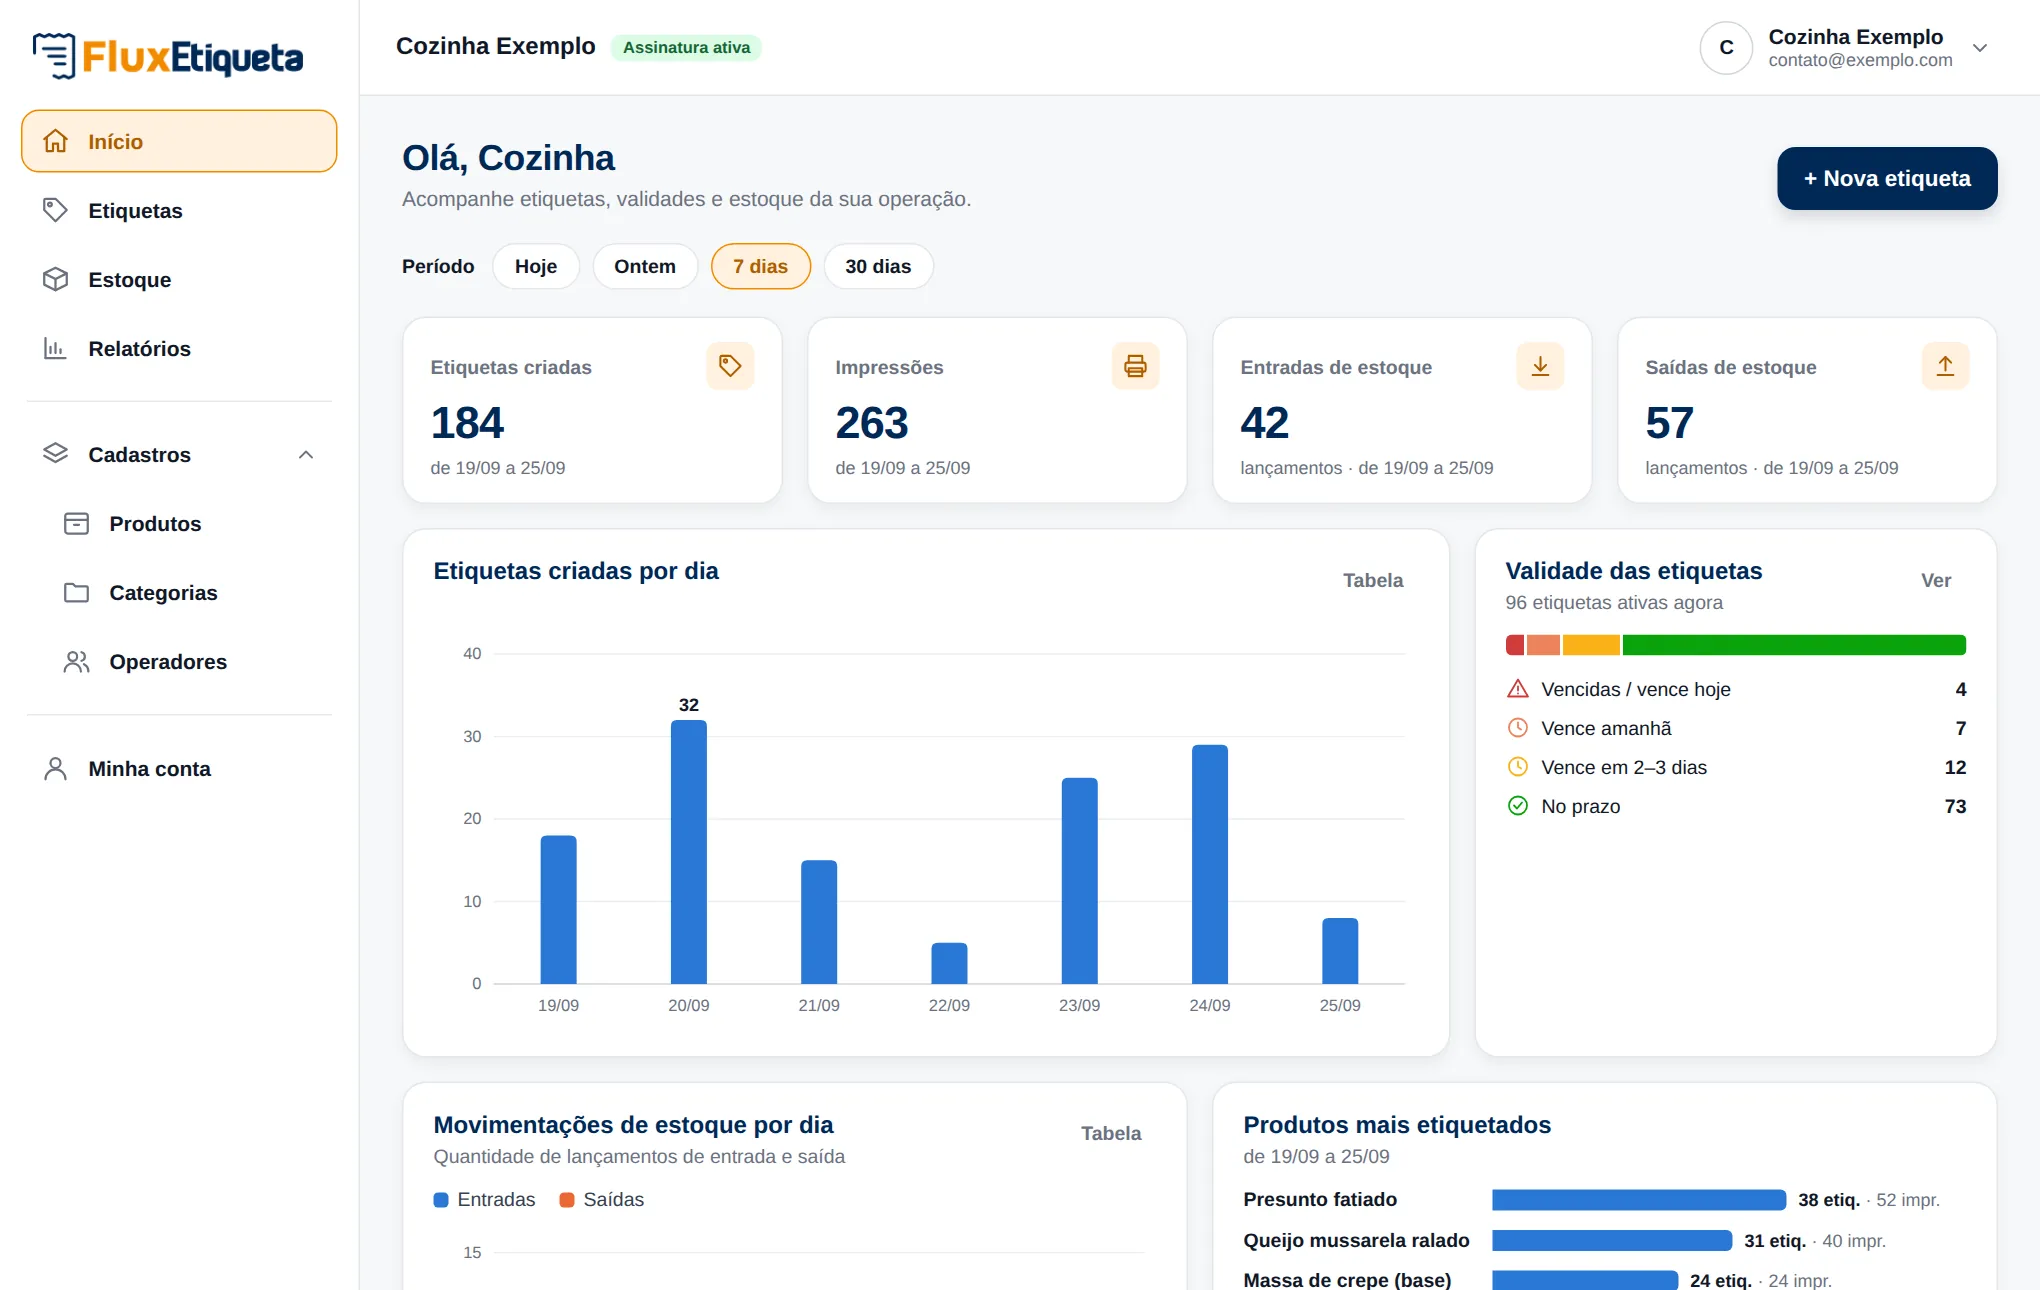Select the 7 dias period filter
Screen dimensions: 2040x1290
760,266
